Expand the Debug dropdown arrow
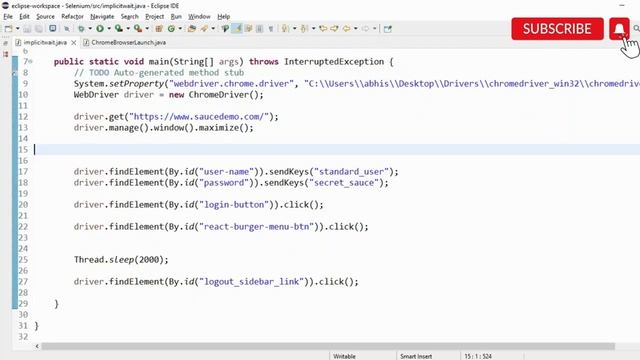 pyautogui.click(x=90, y=29)
